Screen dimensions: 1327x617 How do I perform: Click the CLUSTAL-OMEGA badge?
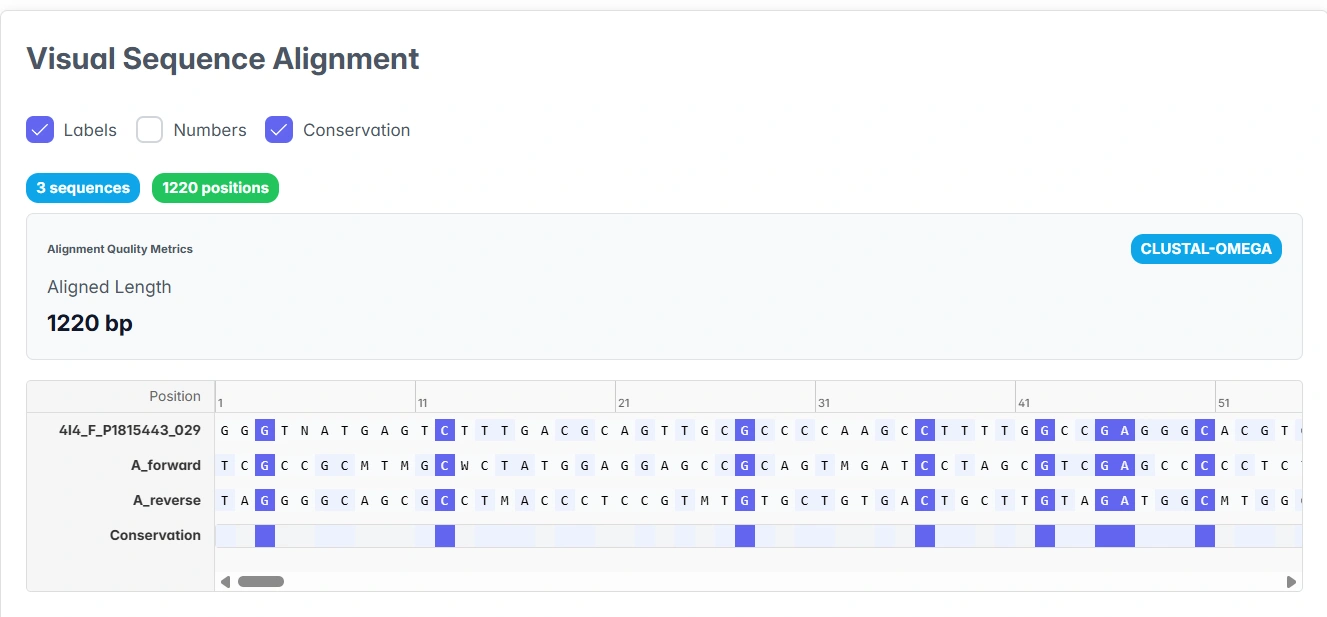(x=1206, y=249)
